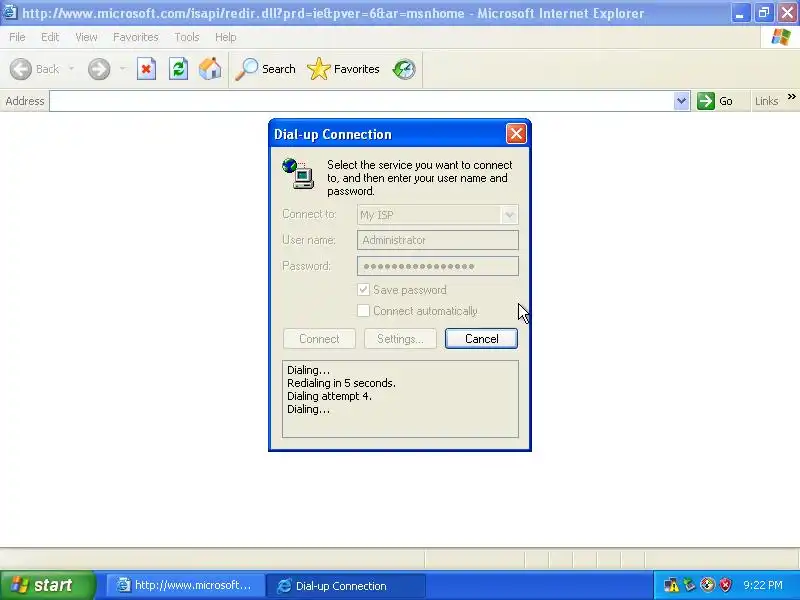Viewport: 800px width, 600px height.
Task: Open the View menu
Action: (x=86, y=37)
